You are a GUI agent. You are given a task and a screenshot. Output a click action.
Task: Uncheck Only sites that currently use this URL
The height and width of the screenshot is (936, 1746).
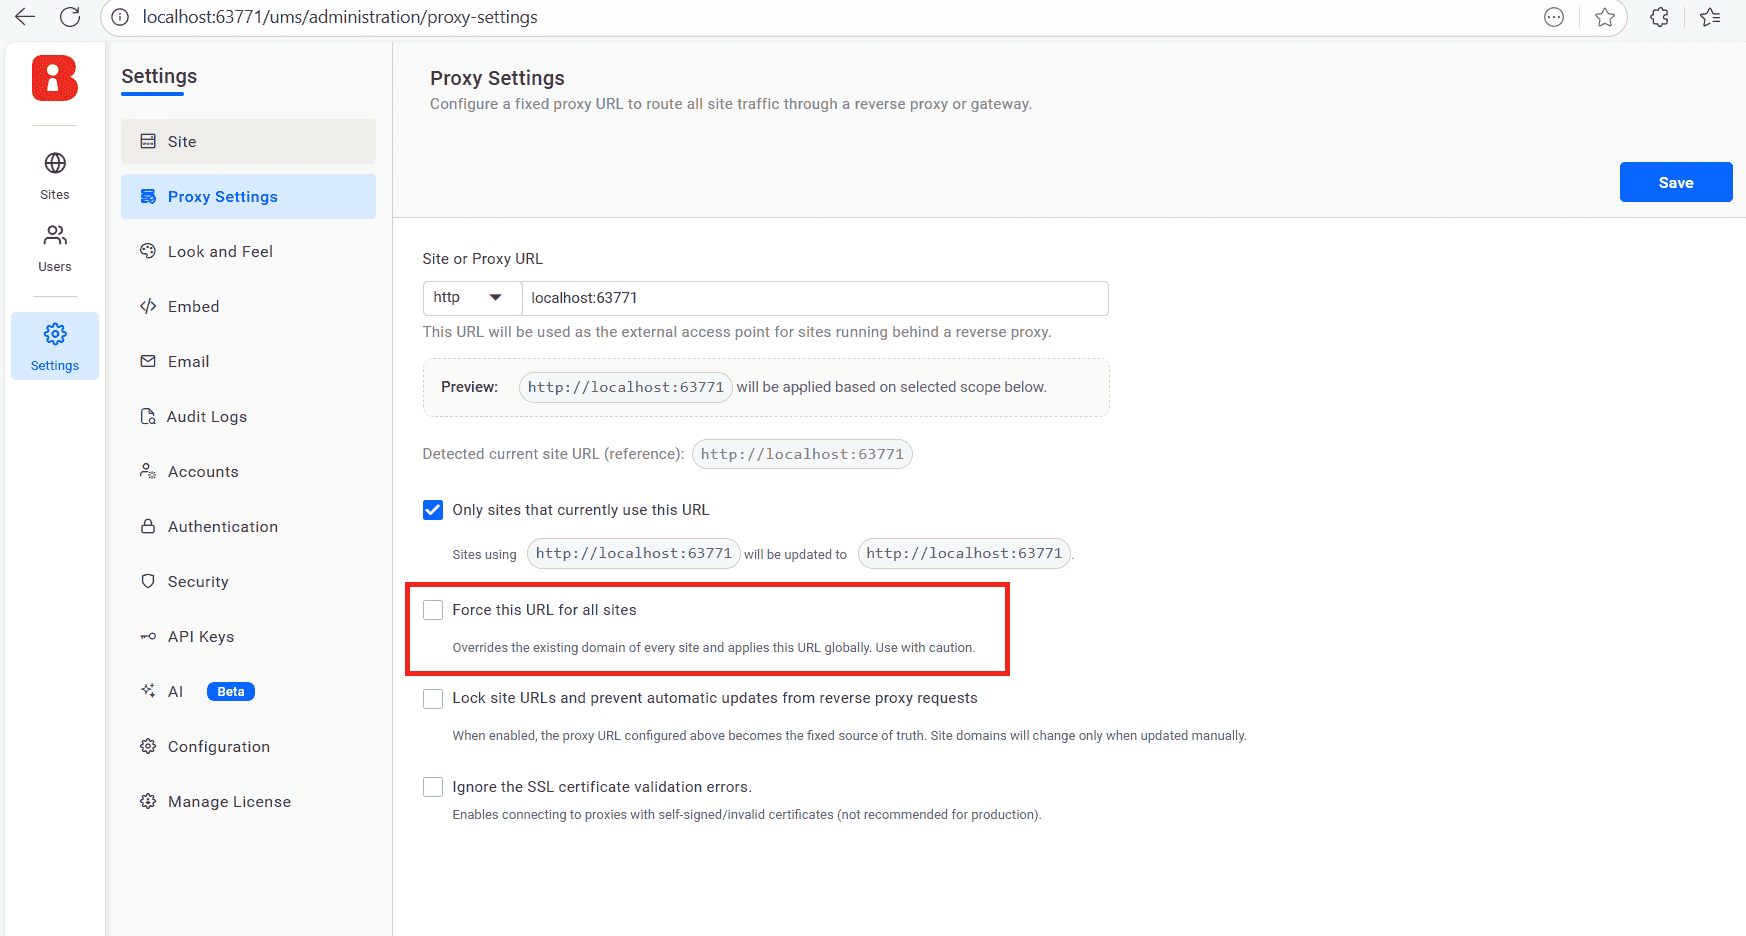pyautogui.click(x=433, y=510)
